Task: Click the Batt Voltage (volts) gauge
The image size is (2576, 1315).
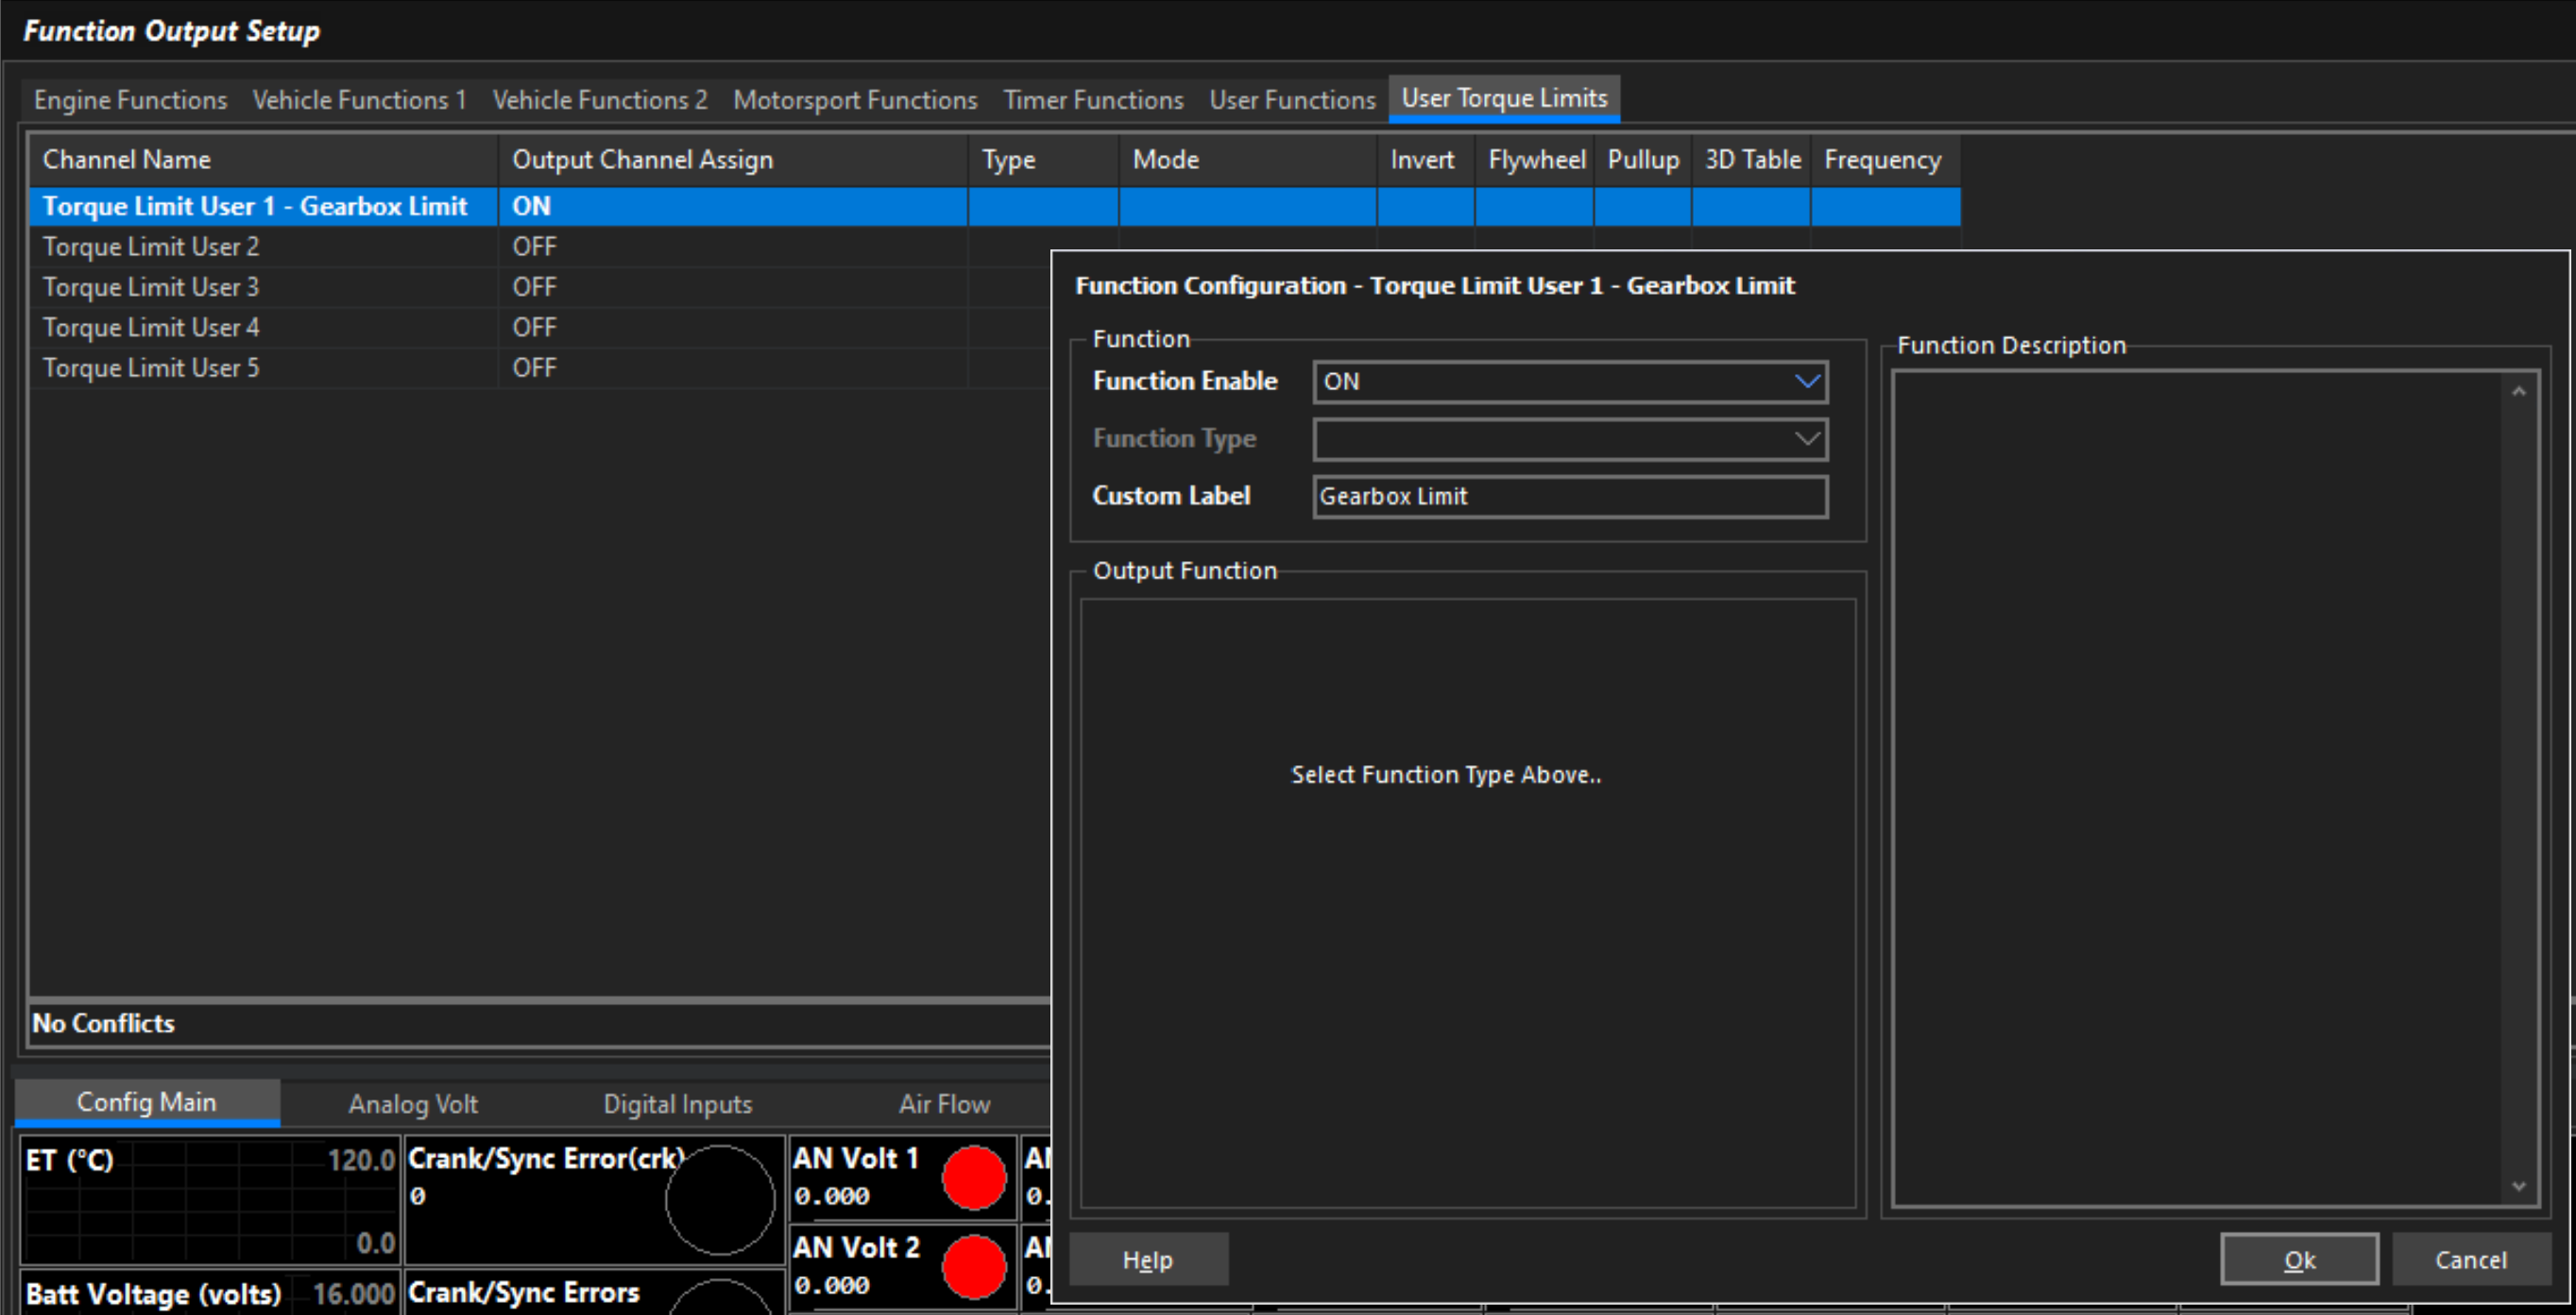Action: [x=210, y=1293]
